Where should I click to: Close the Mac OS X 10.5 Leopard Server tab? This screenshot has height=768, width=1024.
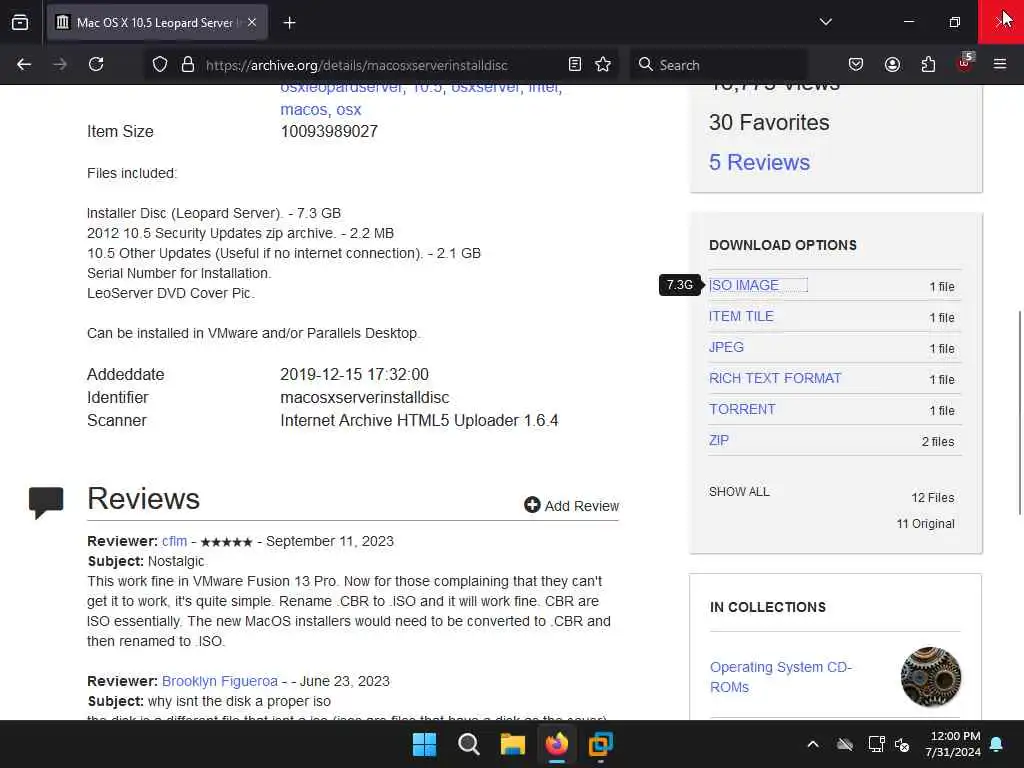coord(252,23)
